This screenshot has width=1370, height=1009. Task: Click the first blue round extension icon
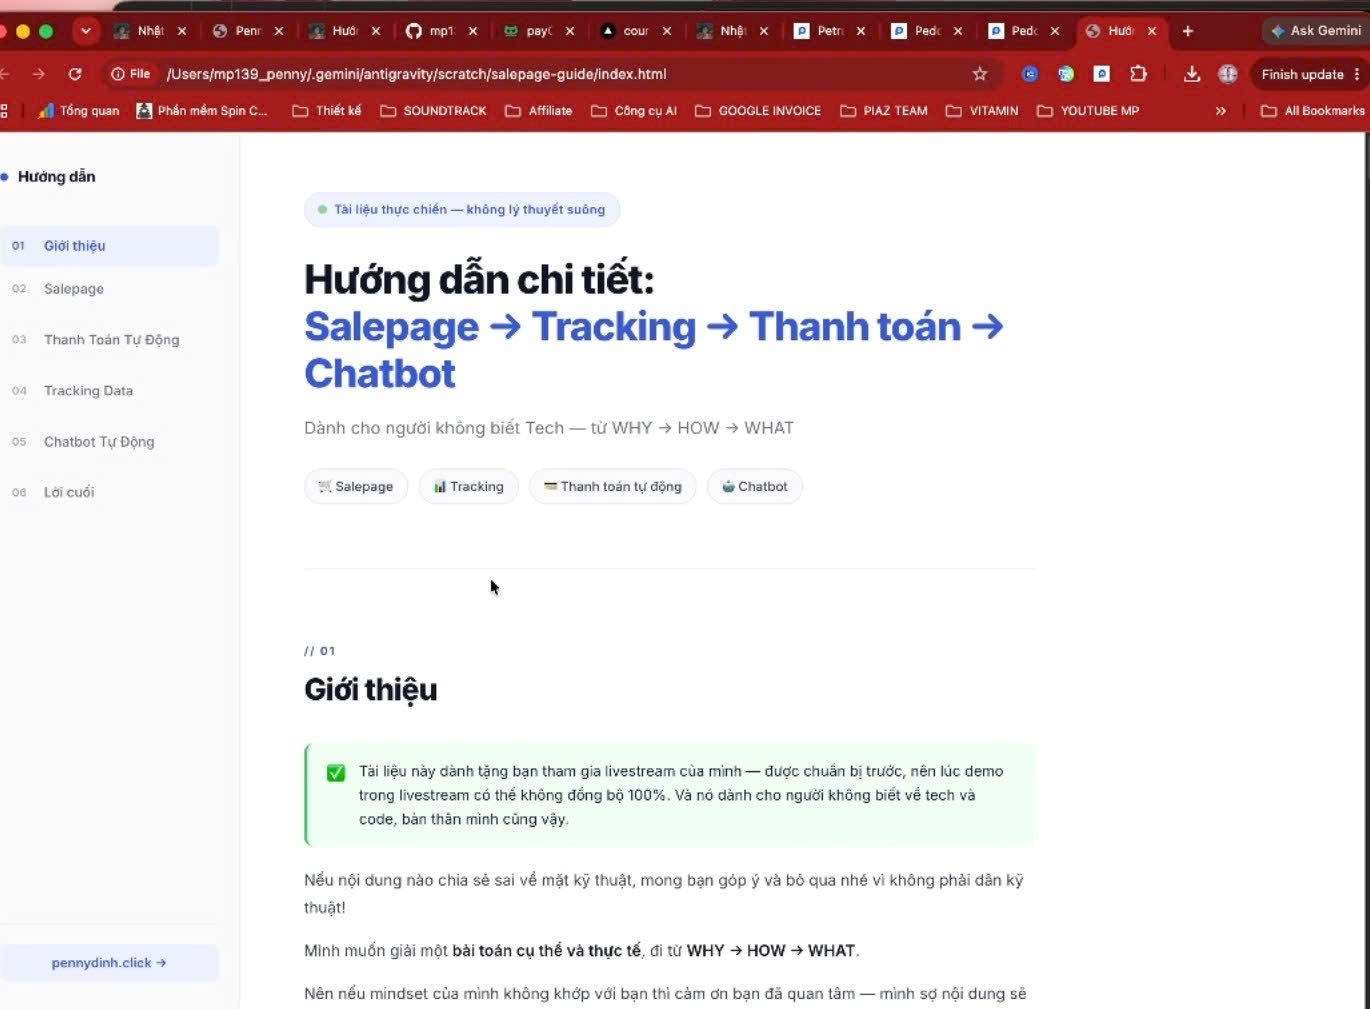click(1030, 74)
